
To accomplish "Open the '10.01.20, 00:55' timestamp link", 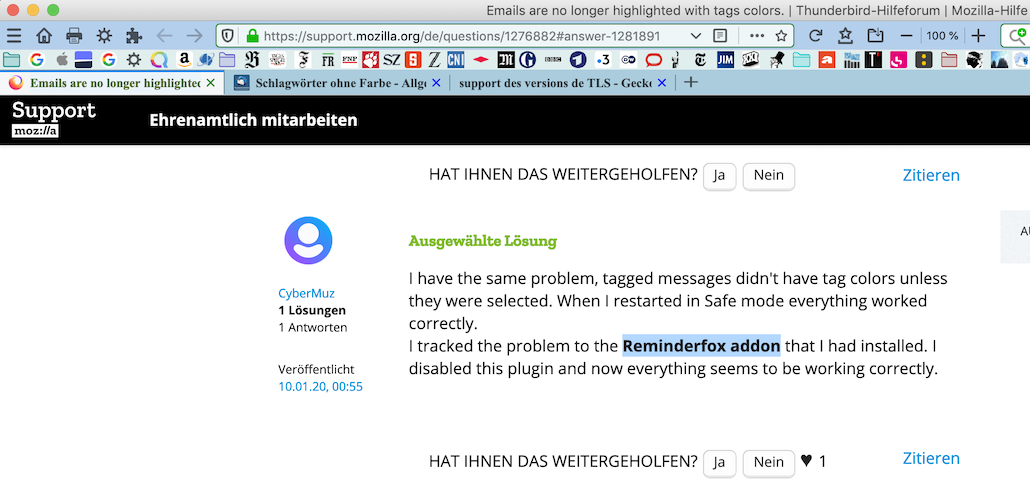I will pos(321,387).
